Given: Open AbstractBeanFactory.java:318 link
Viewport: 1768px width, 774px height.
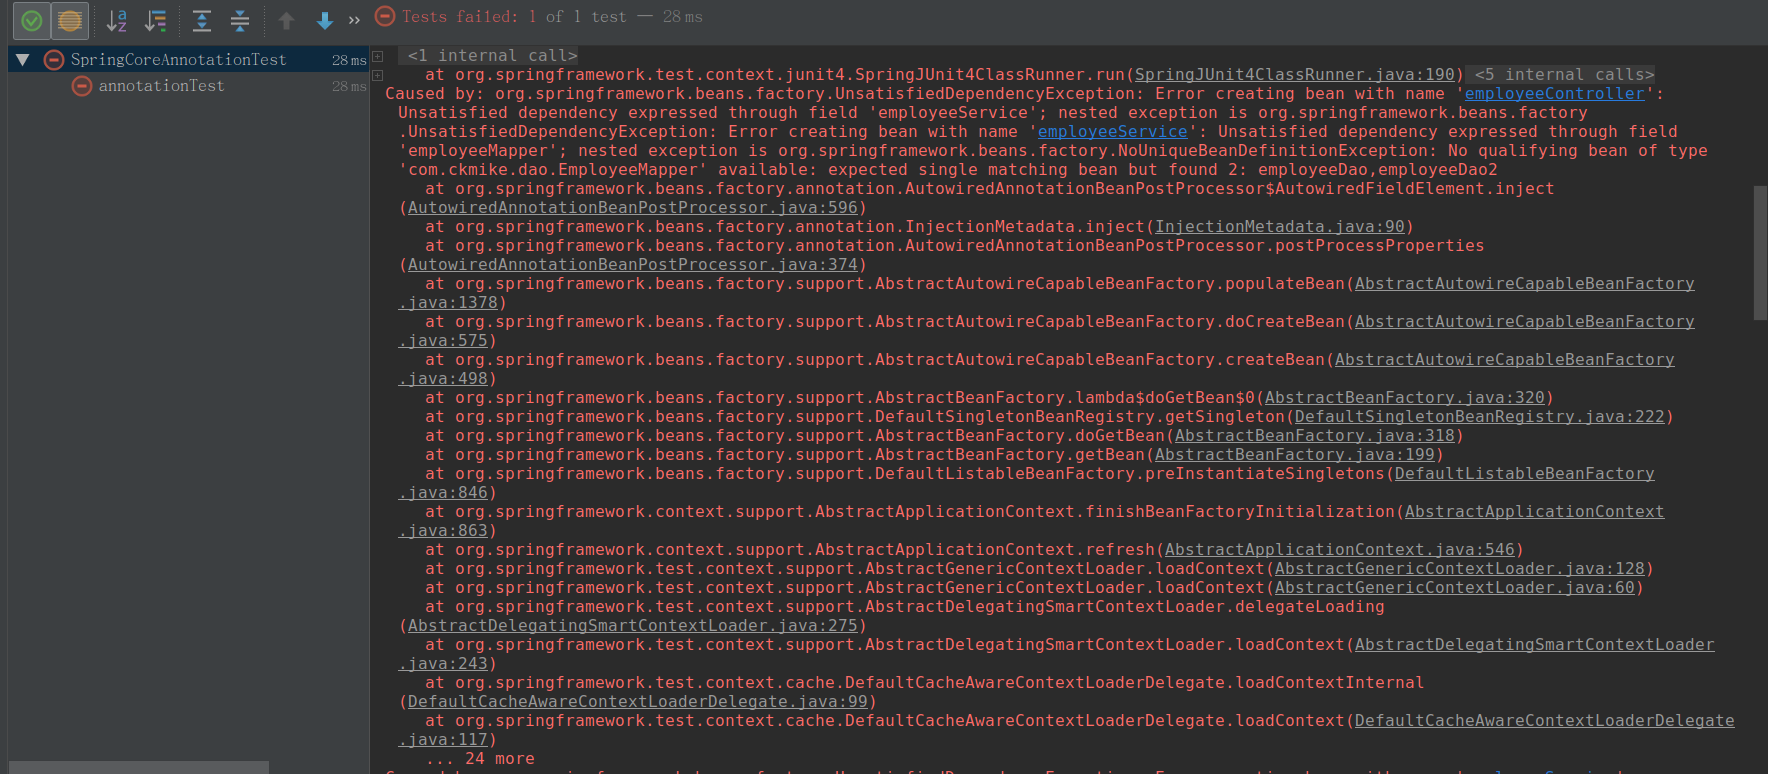Looking at the screenshot, I should tap(1314, 436).
